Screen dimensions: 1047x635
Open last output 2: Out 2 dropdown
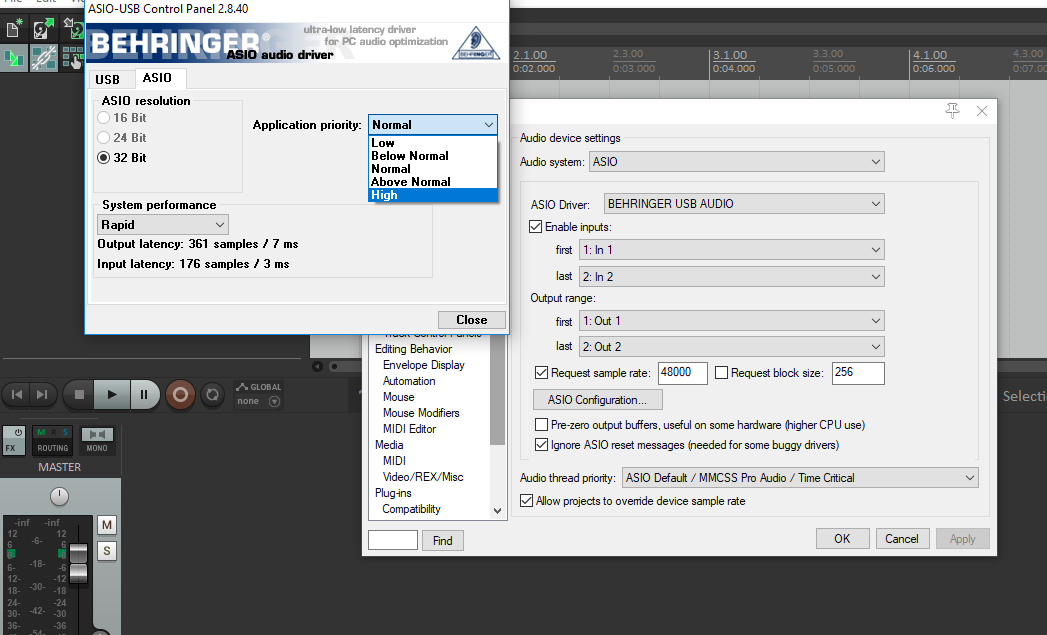point(732,347)
